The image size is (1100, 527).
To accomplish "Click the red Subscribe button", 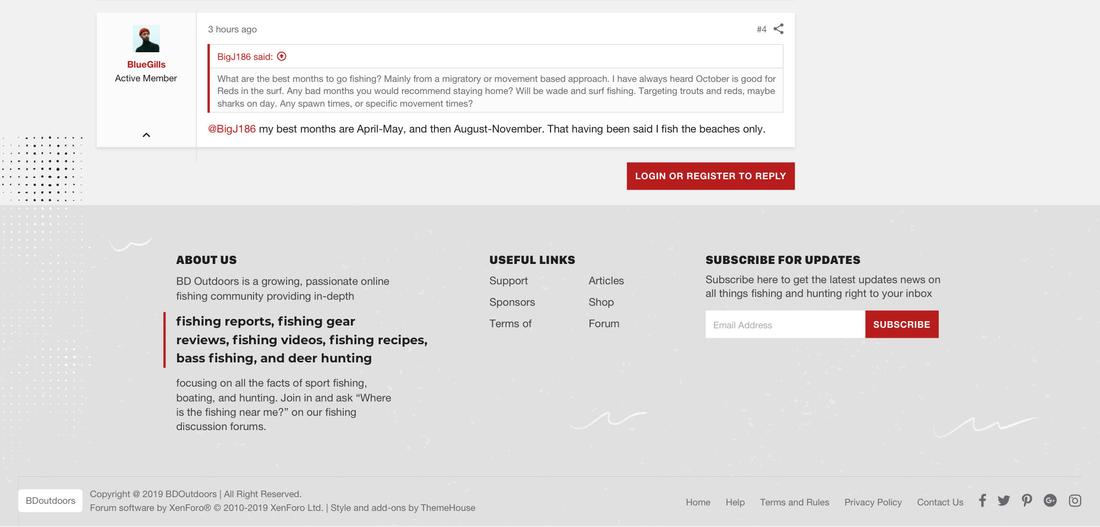I will [901, 324].
